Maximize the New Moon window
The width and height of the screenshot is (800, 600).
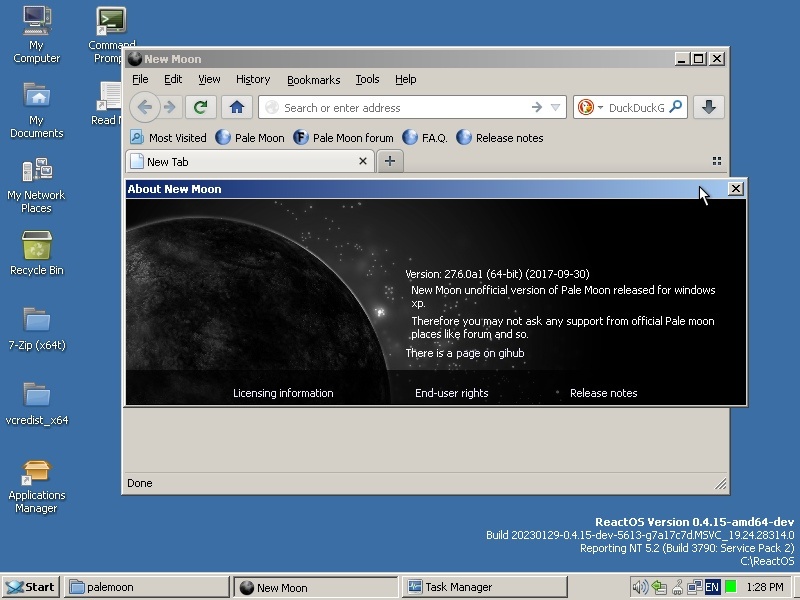[698, 59]
